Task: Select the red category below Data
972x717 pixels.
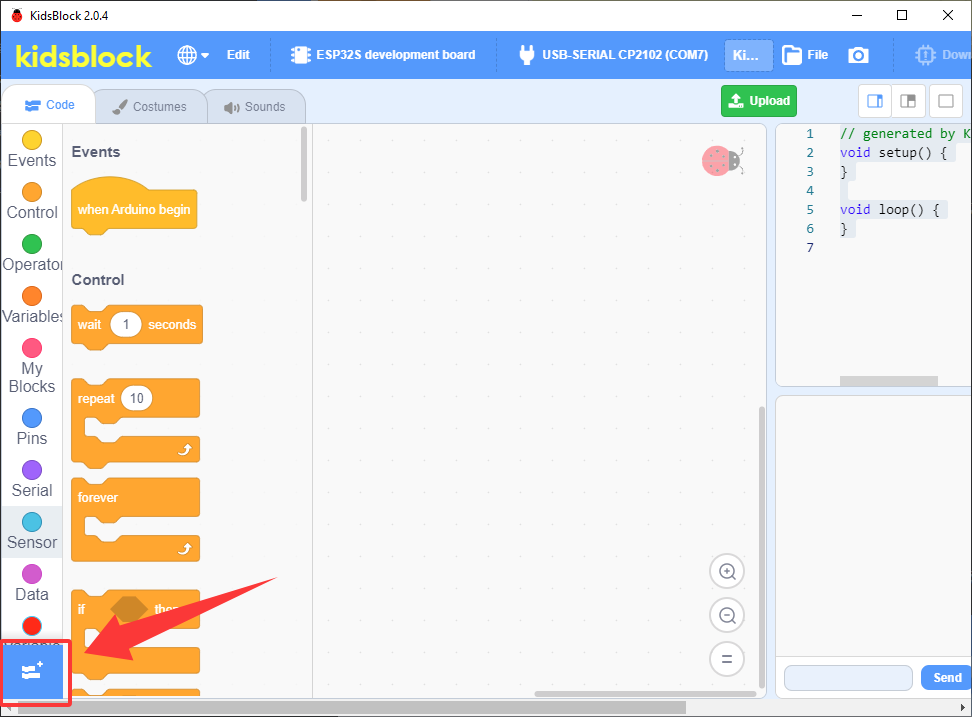Action: tap(32, 627)
